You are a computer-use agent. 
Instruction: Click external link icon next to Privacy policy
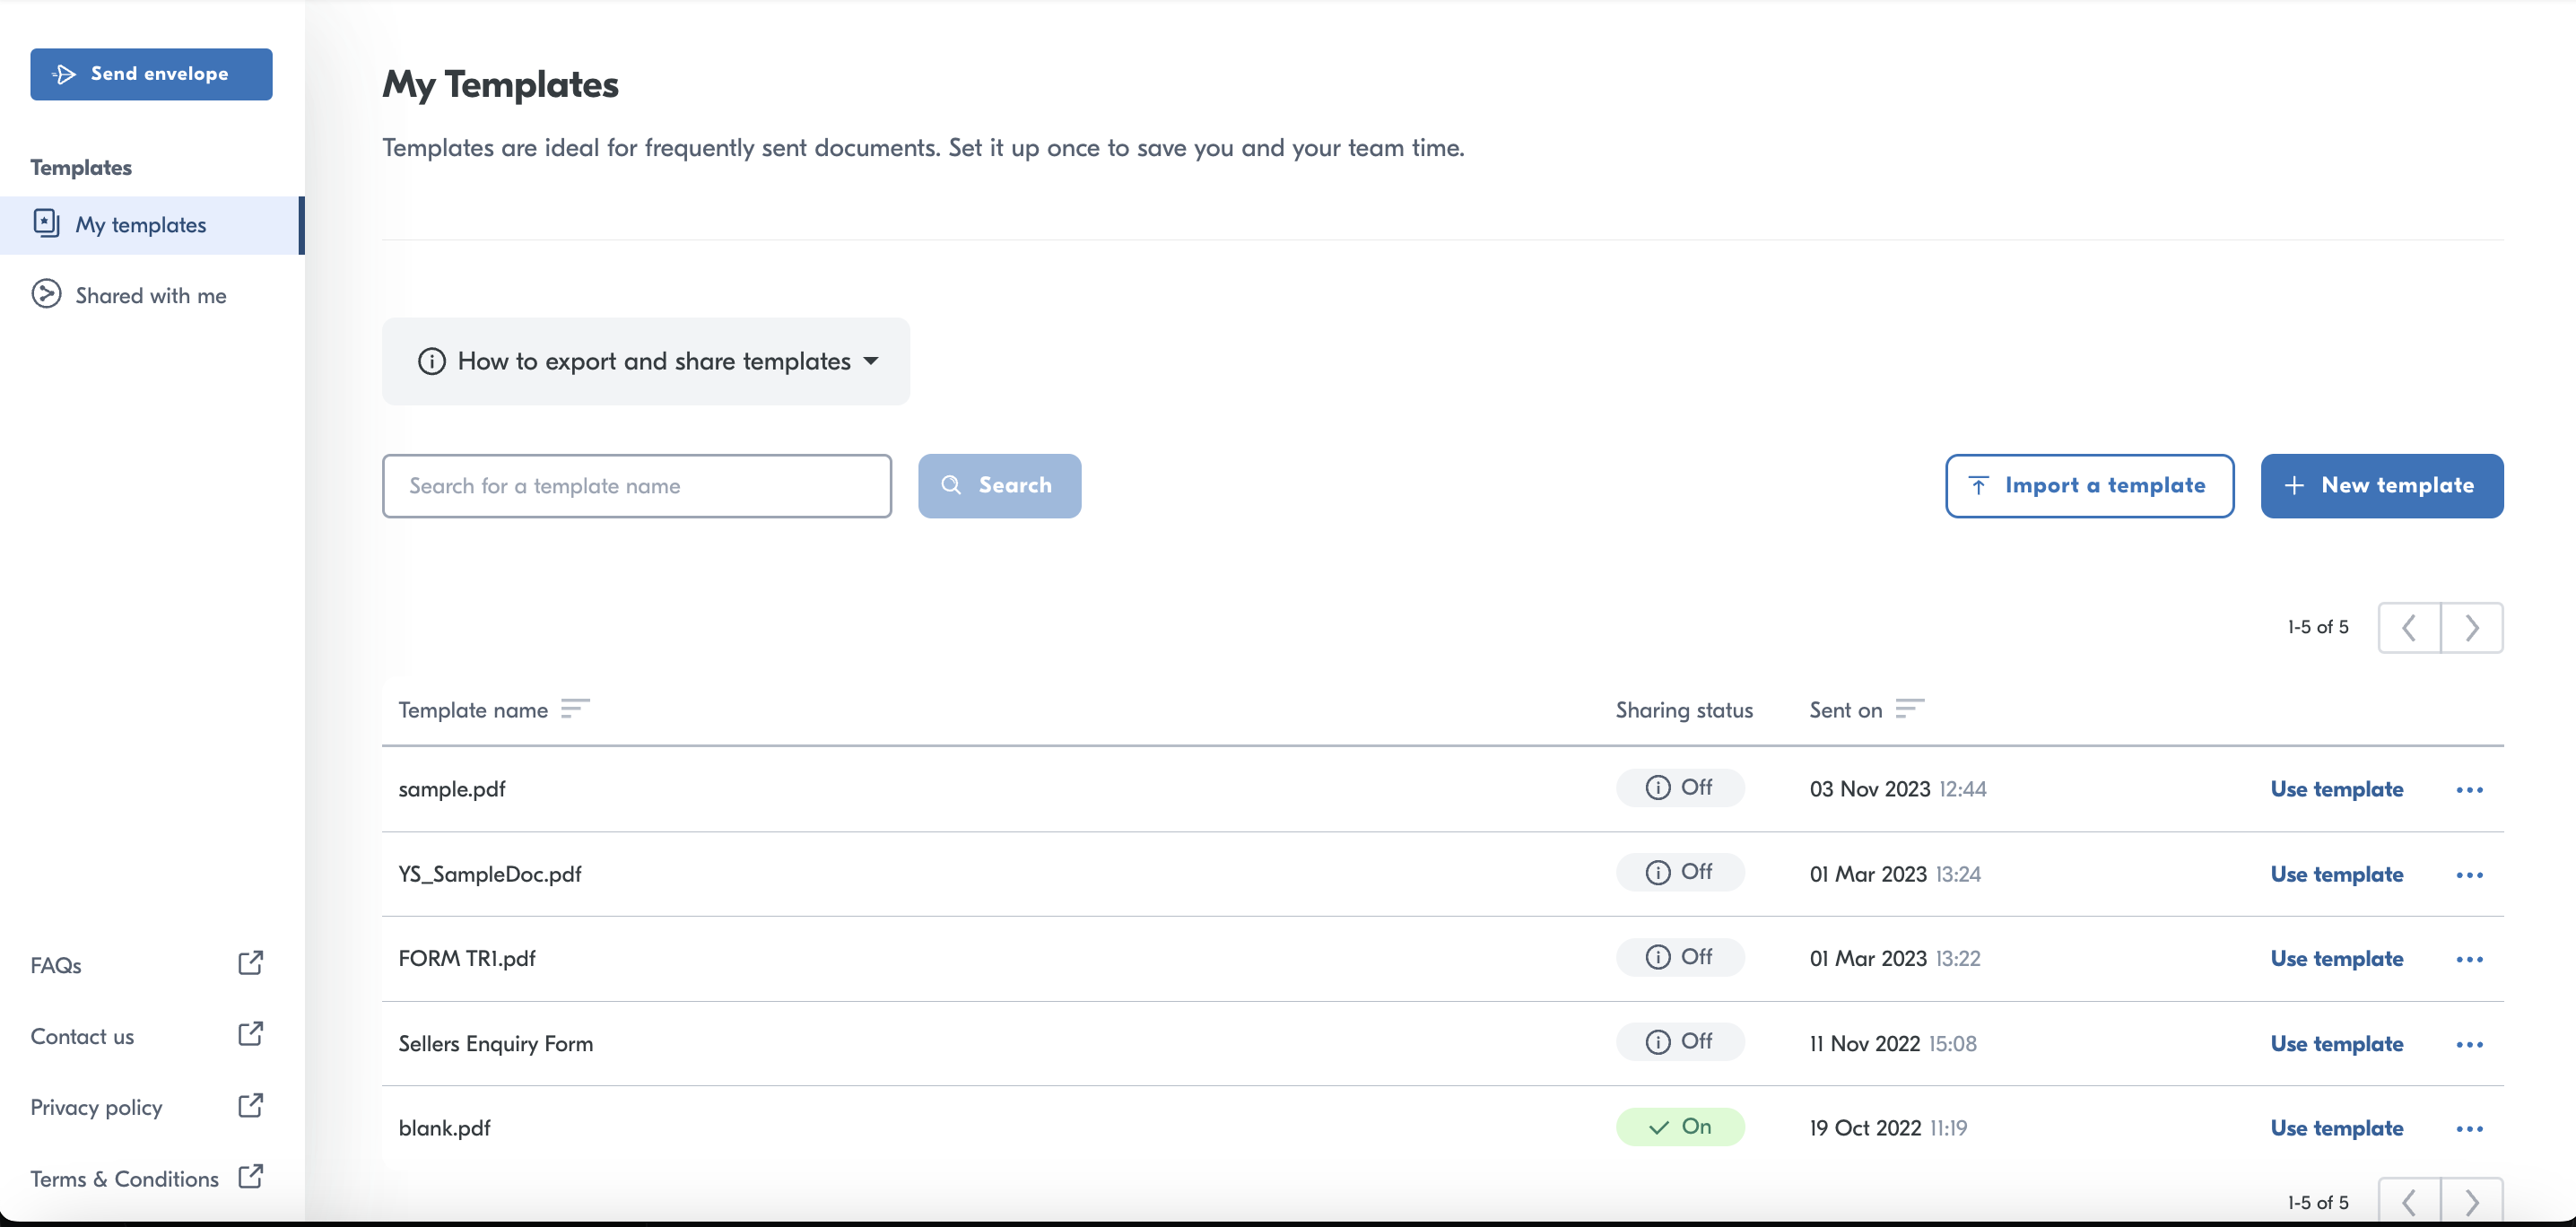click(251, 1105)
